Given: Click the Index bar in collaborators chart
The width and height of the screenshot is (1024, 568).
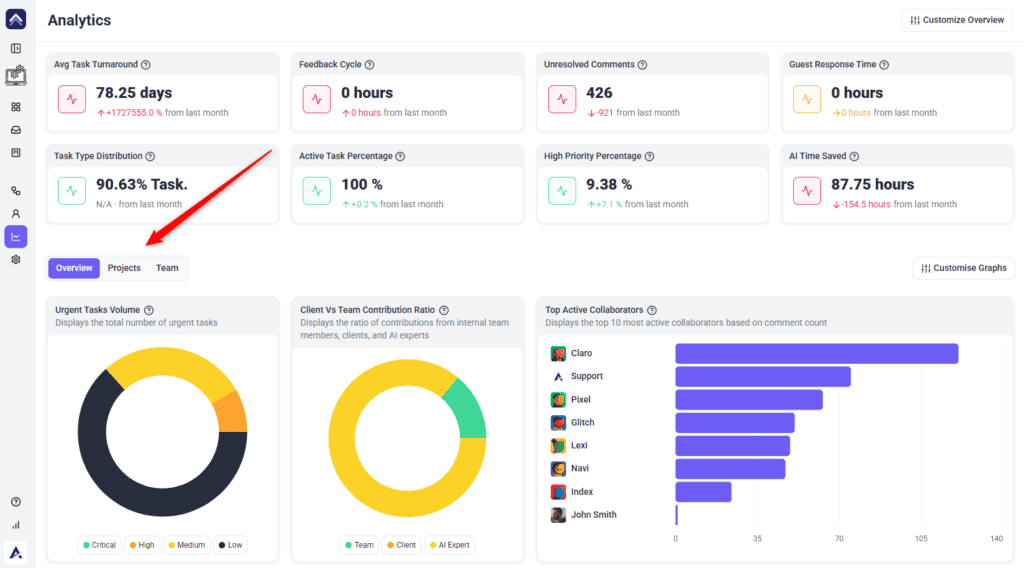Looking at the screenshot, I should pos(703,492).
